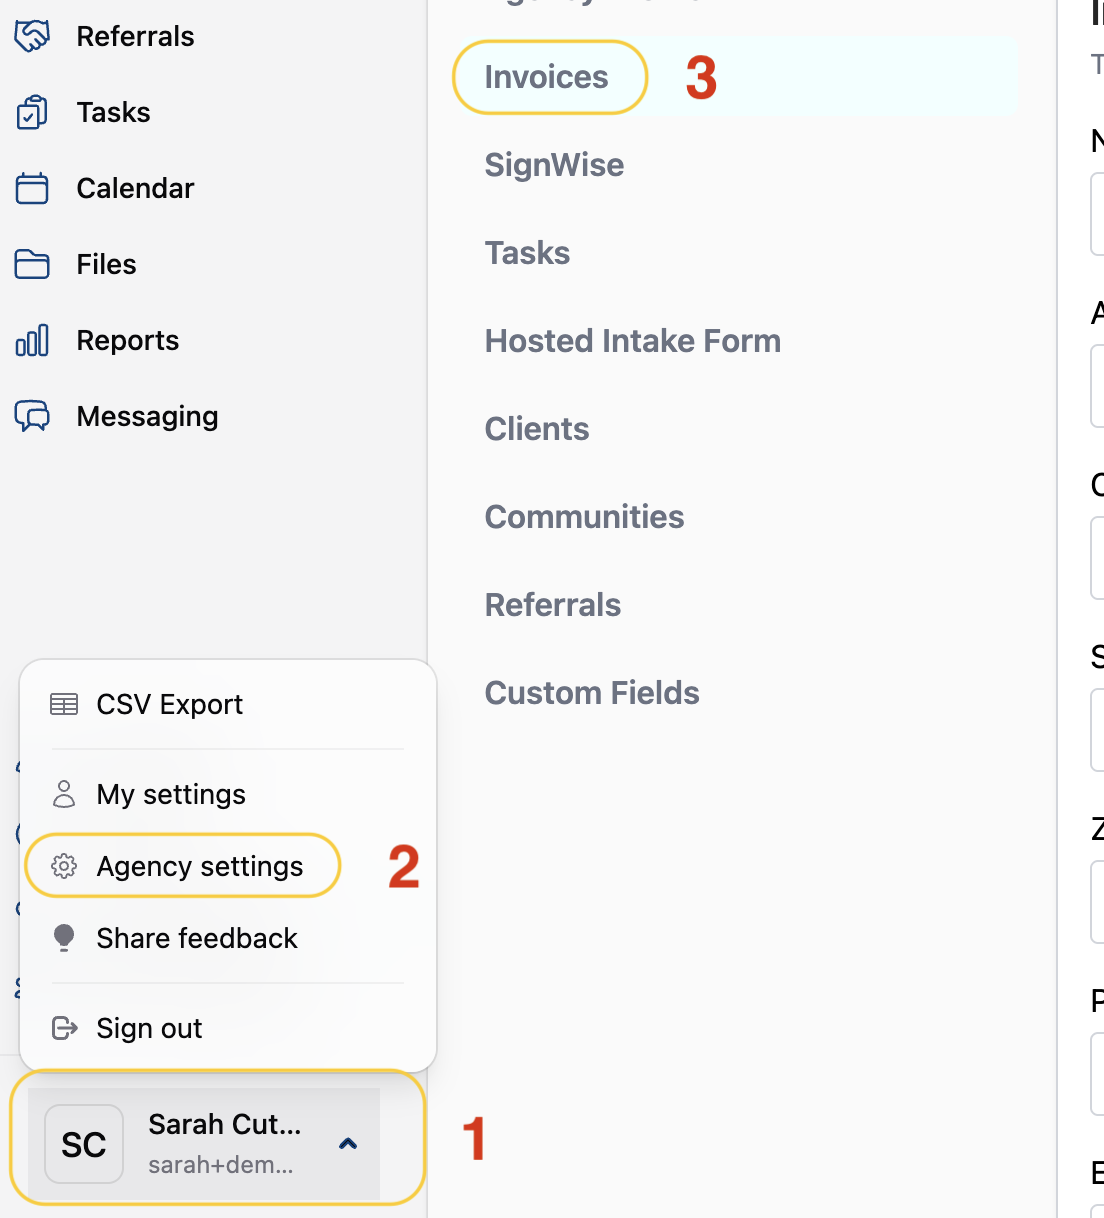
Task: Click the CSV Export table icon
Action: pos(64,704)
